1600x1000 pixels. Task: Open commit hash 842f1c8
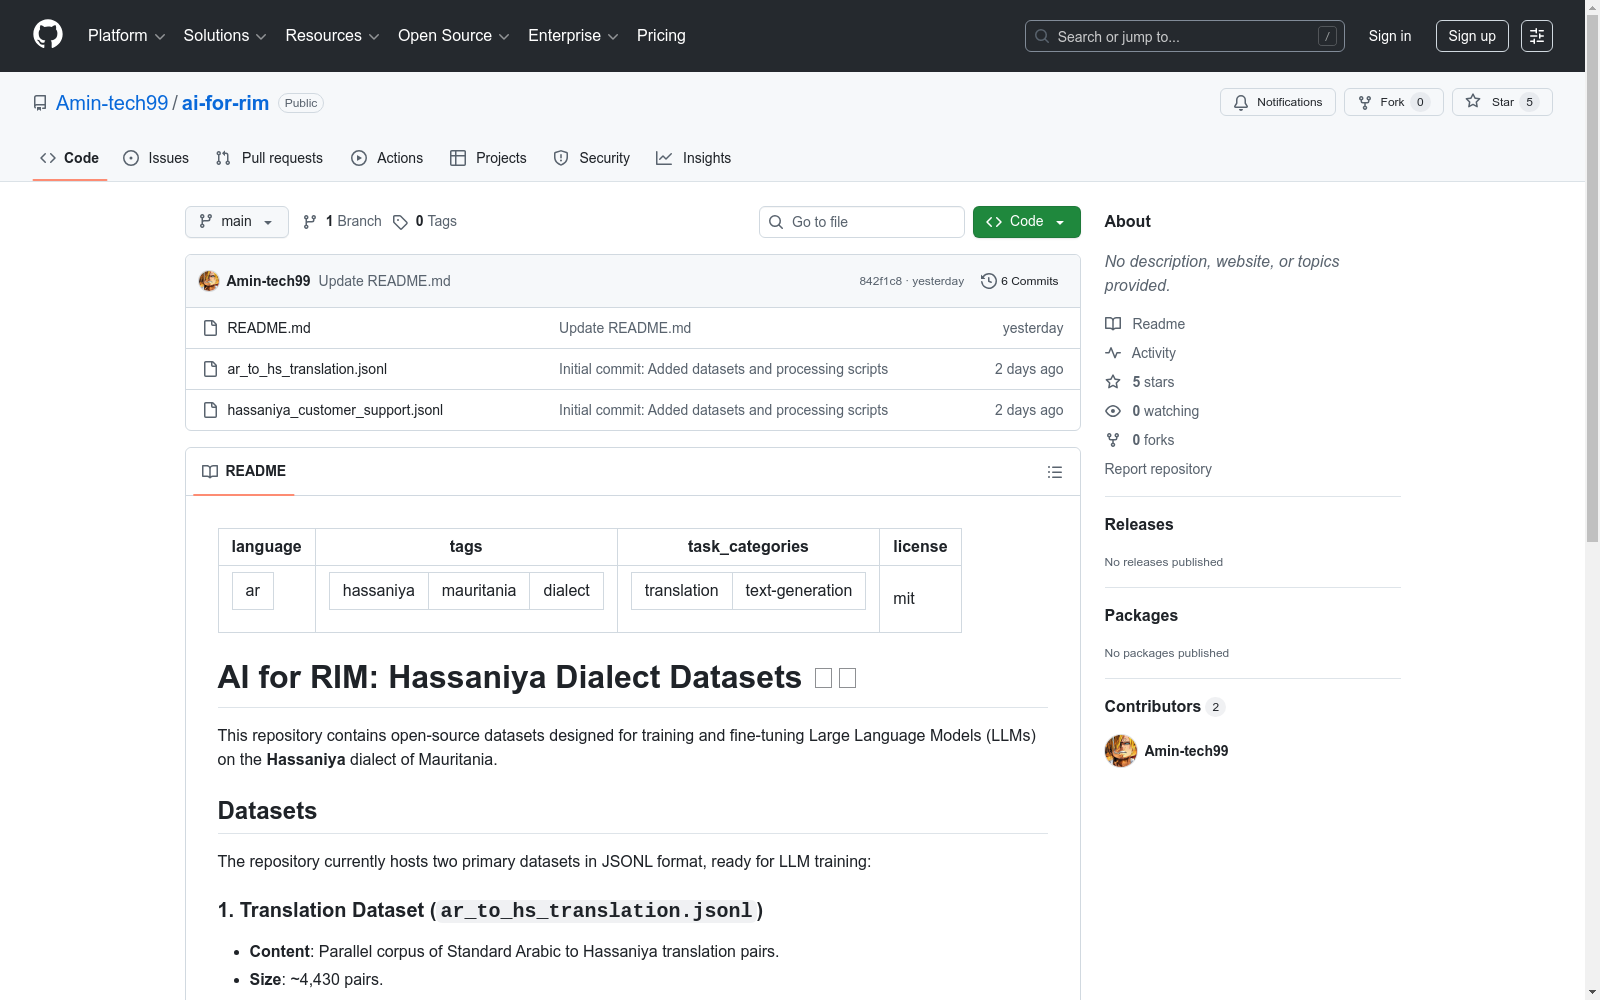click(880, 281)
